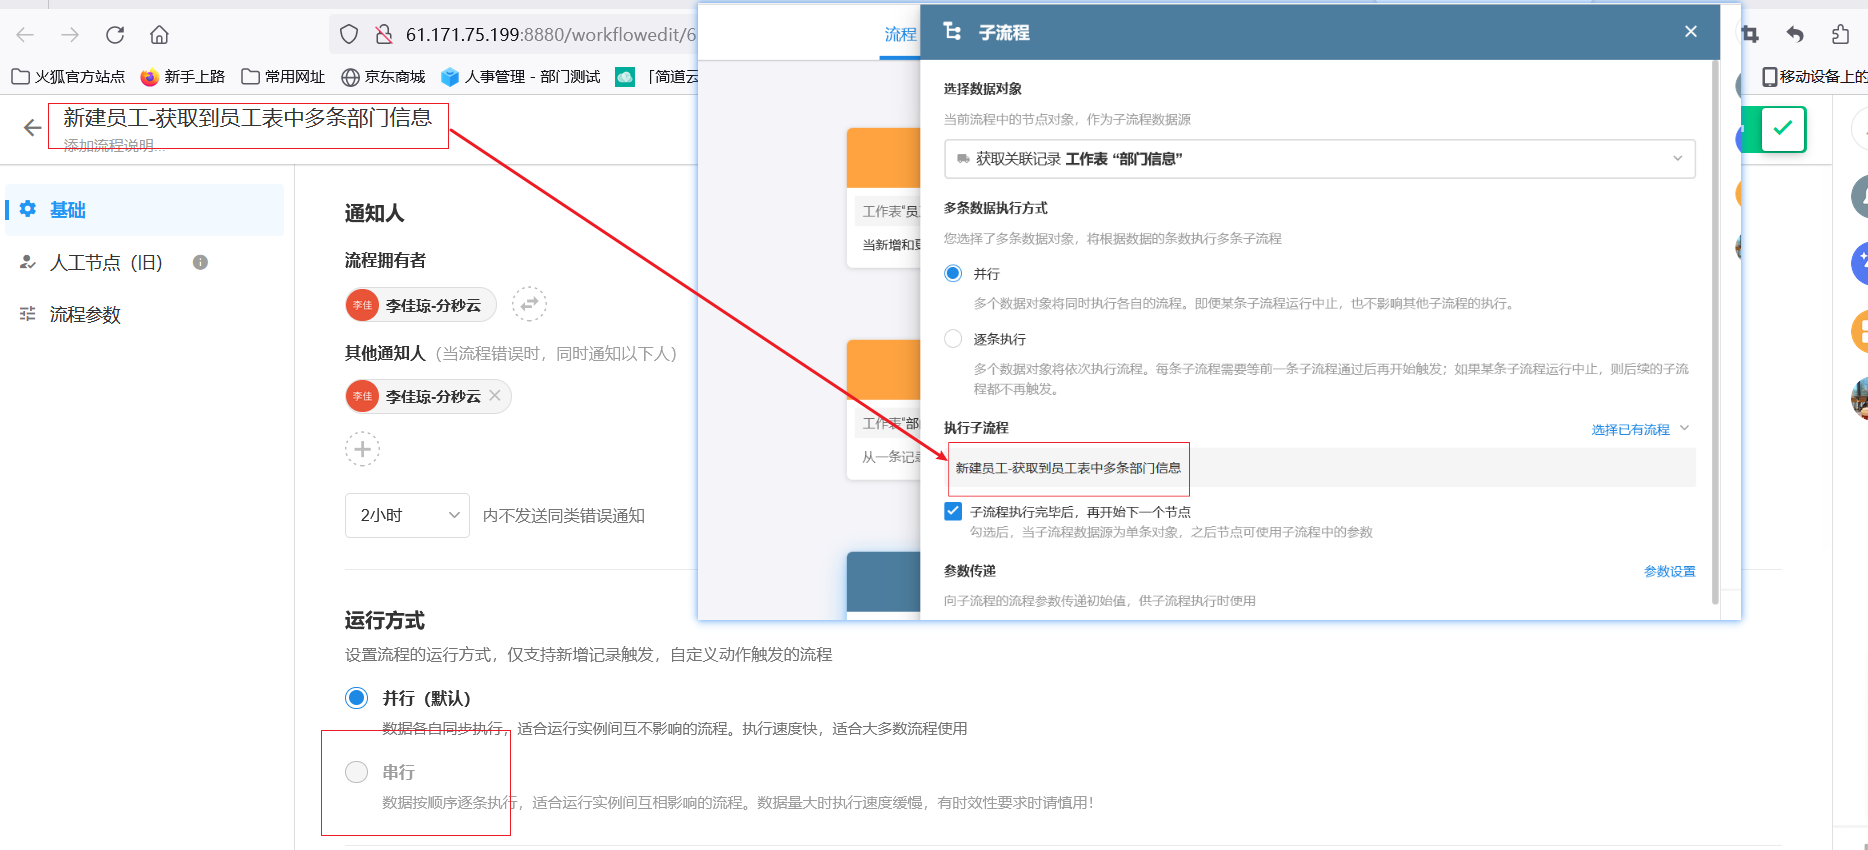Select the 并行 (默认) run mode radio
The width and height of the screenshot is (1868, 850).
point(356,698)
